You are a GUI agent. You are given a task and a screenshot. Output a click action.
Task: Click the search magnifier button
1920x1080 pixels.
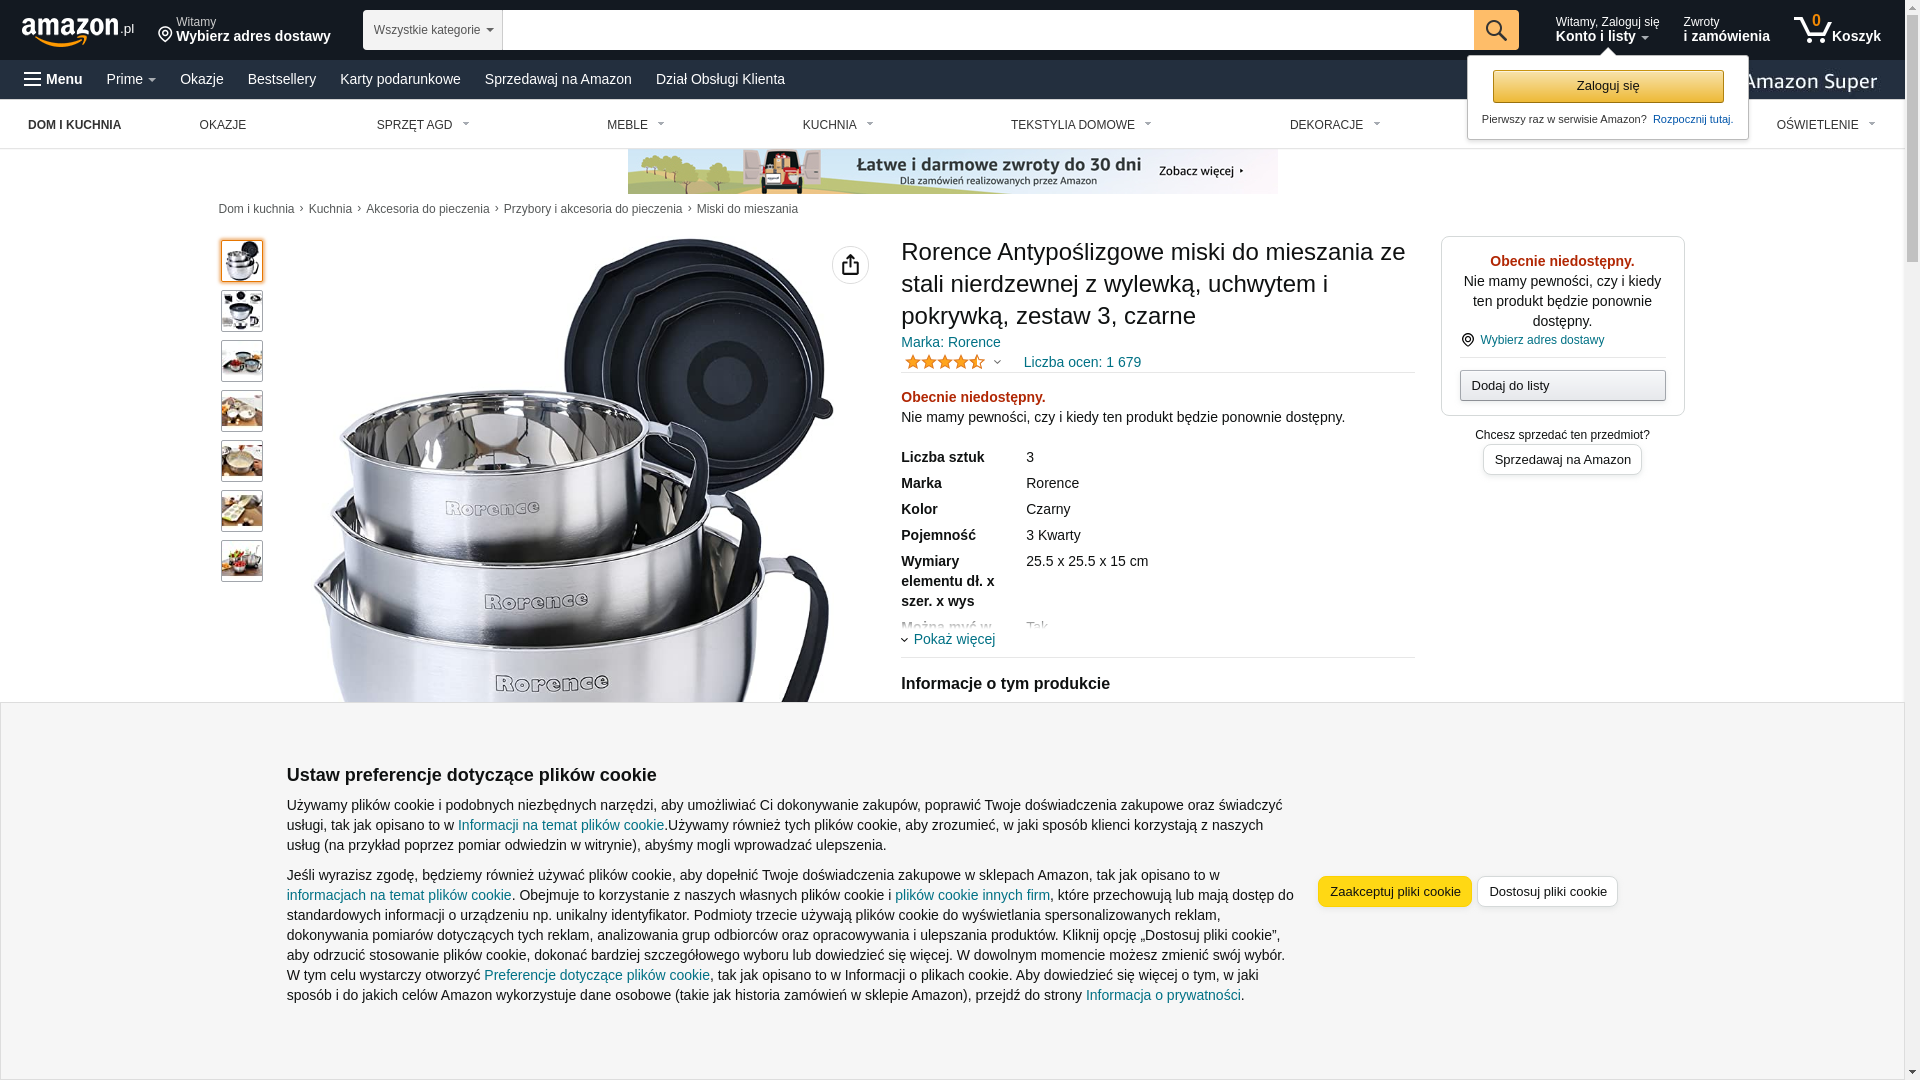(1496, 30)
